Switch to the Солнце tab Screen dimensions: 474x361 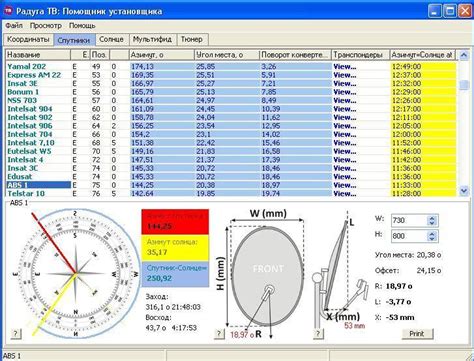point(111,39)
